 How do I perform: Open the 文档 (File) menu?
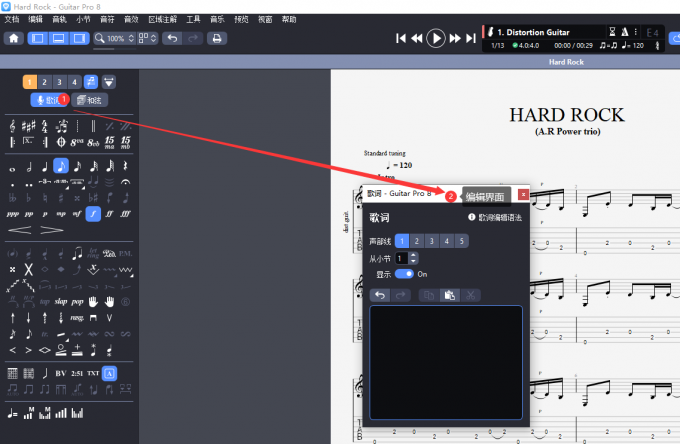[x=12, y=19]
